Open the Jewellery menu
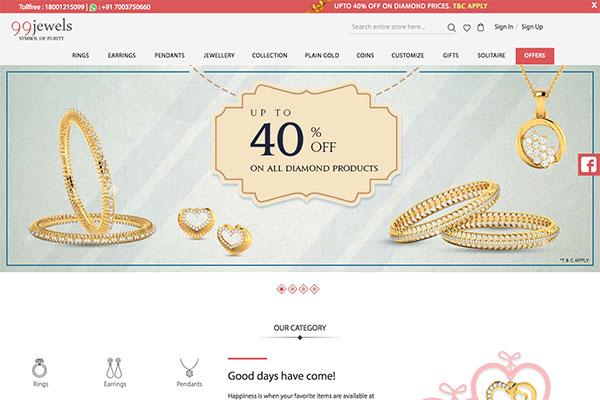This screenshot has width=600, height=400. (x=219, y=56)
